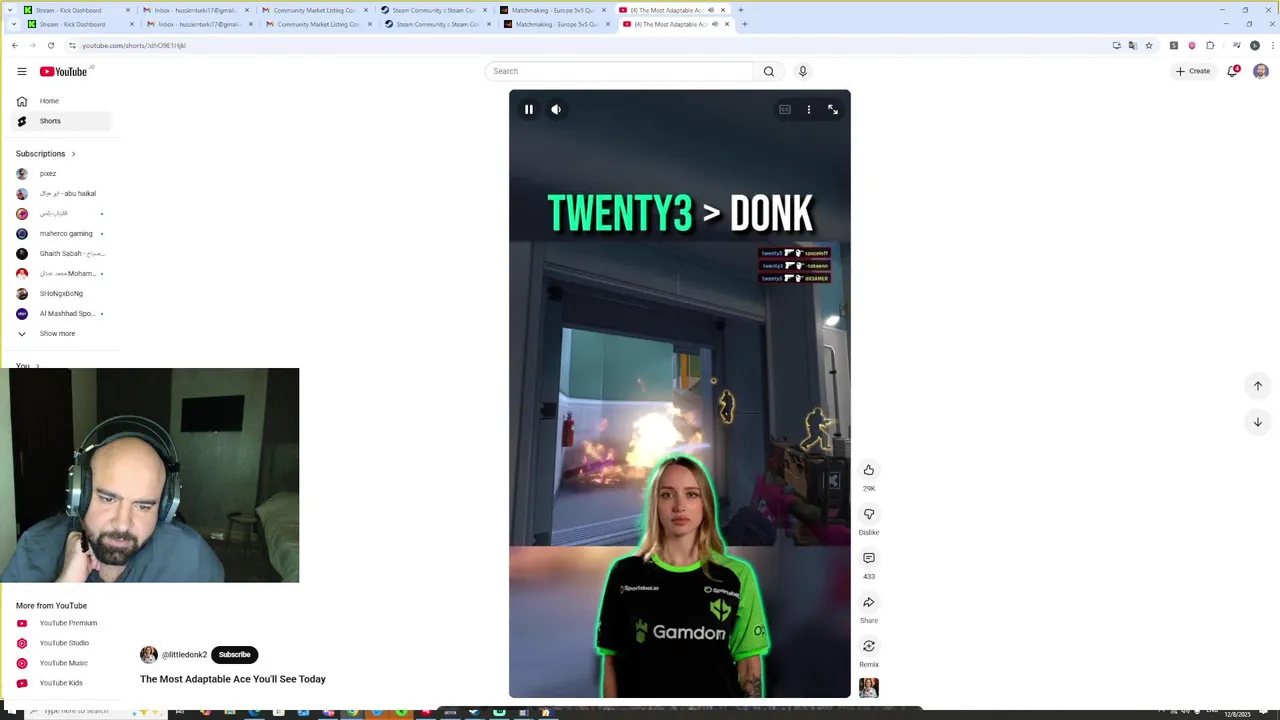
Task: View site information icon in address bar
Action: point(72,45)
